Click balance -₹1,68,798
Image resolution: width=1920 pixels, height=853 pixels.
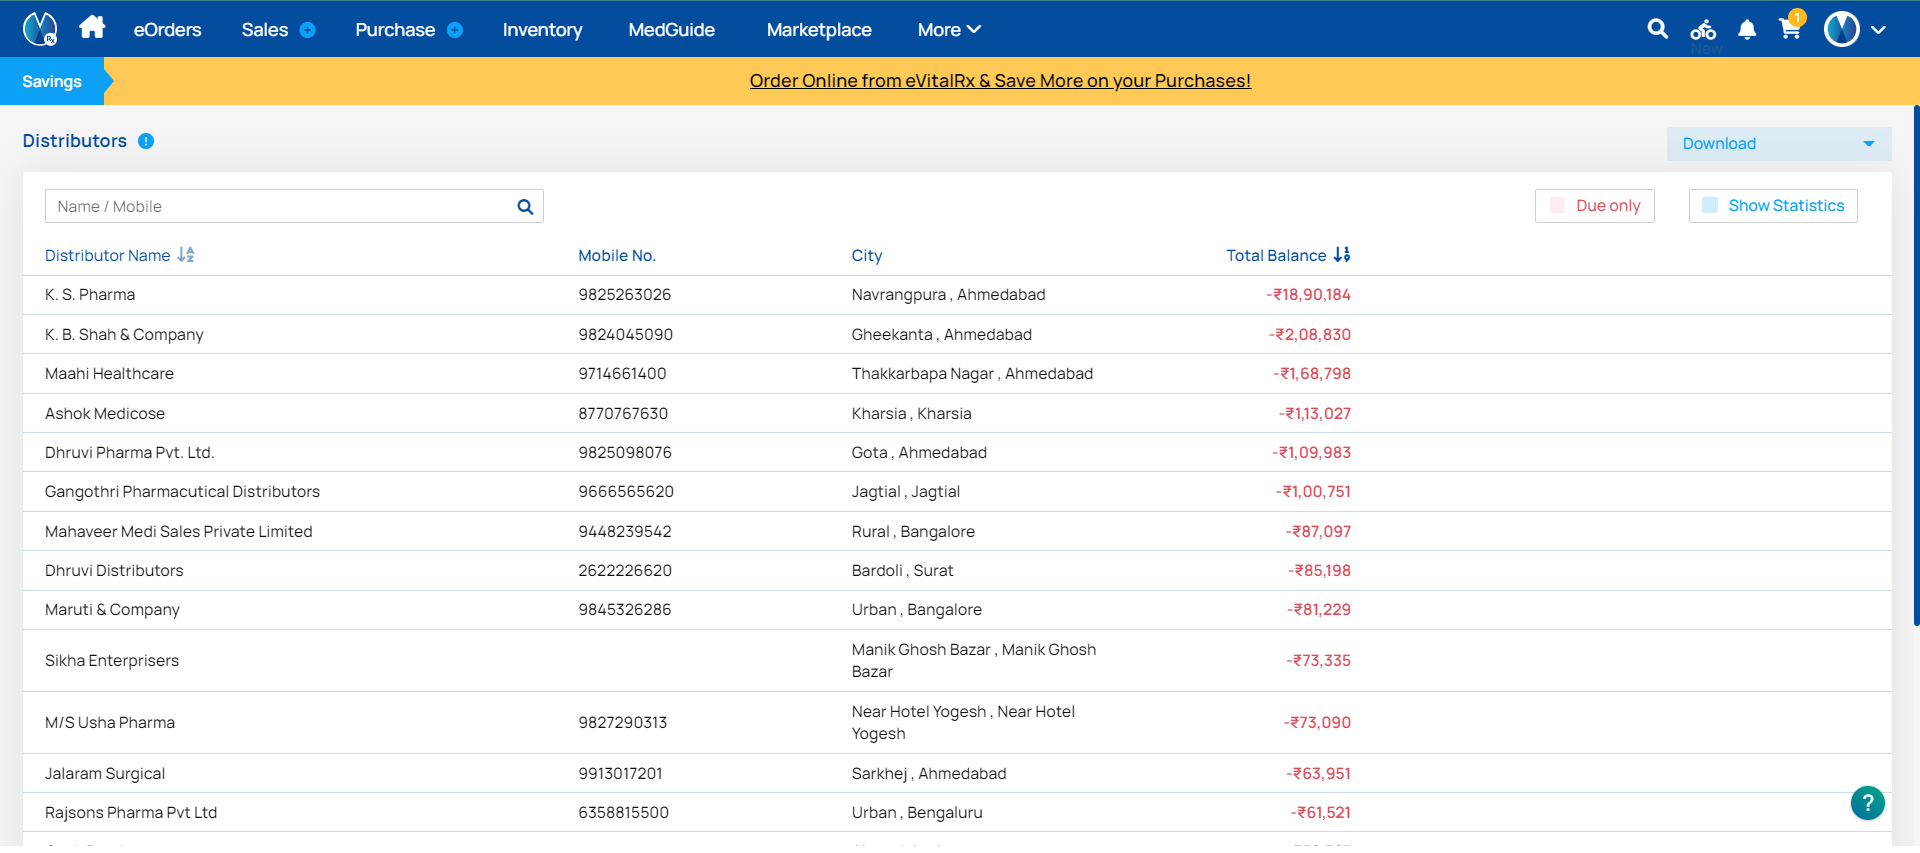coord(1312,374)
